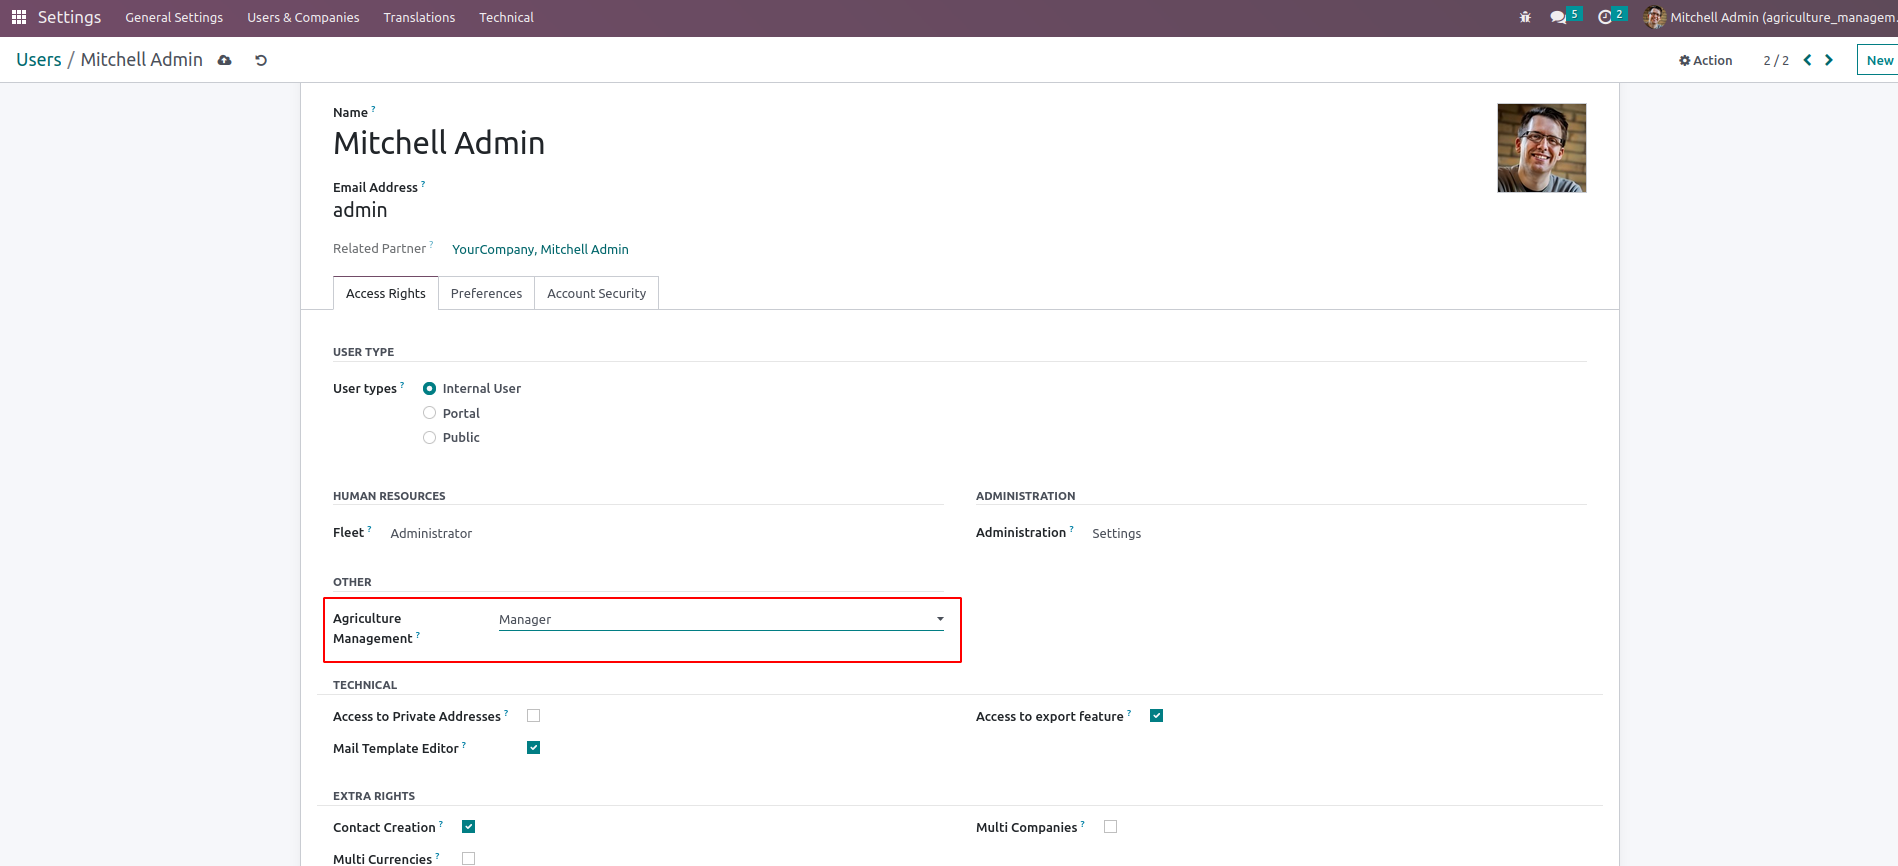The image size is (1898, 866).
Task: Click the New button
Action: 1879,60
